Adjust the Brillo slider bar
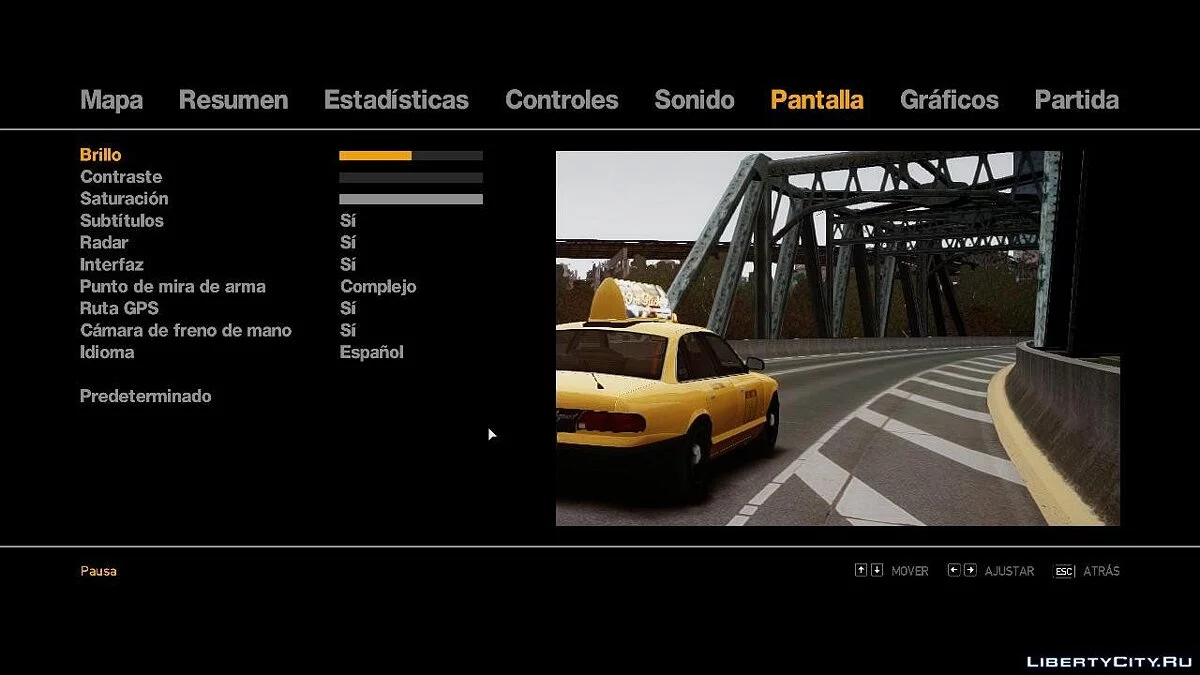 pyautogui.click(x=411, y=156)
